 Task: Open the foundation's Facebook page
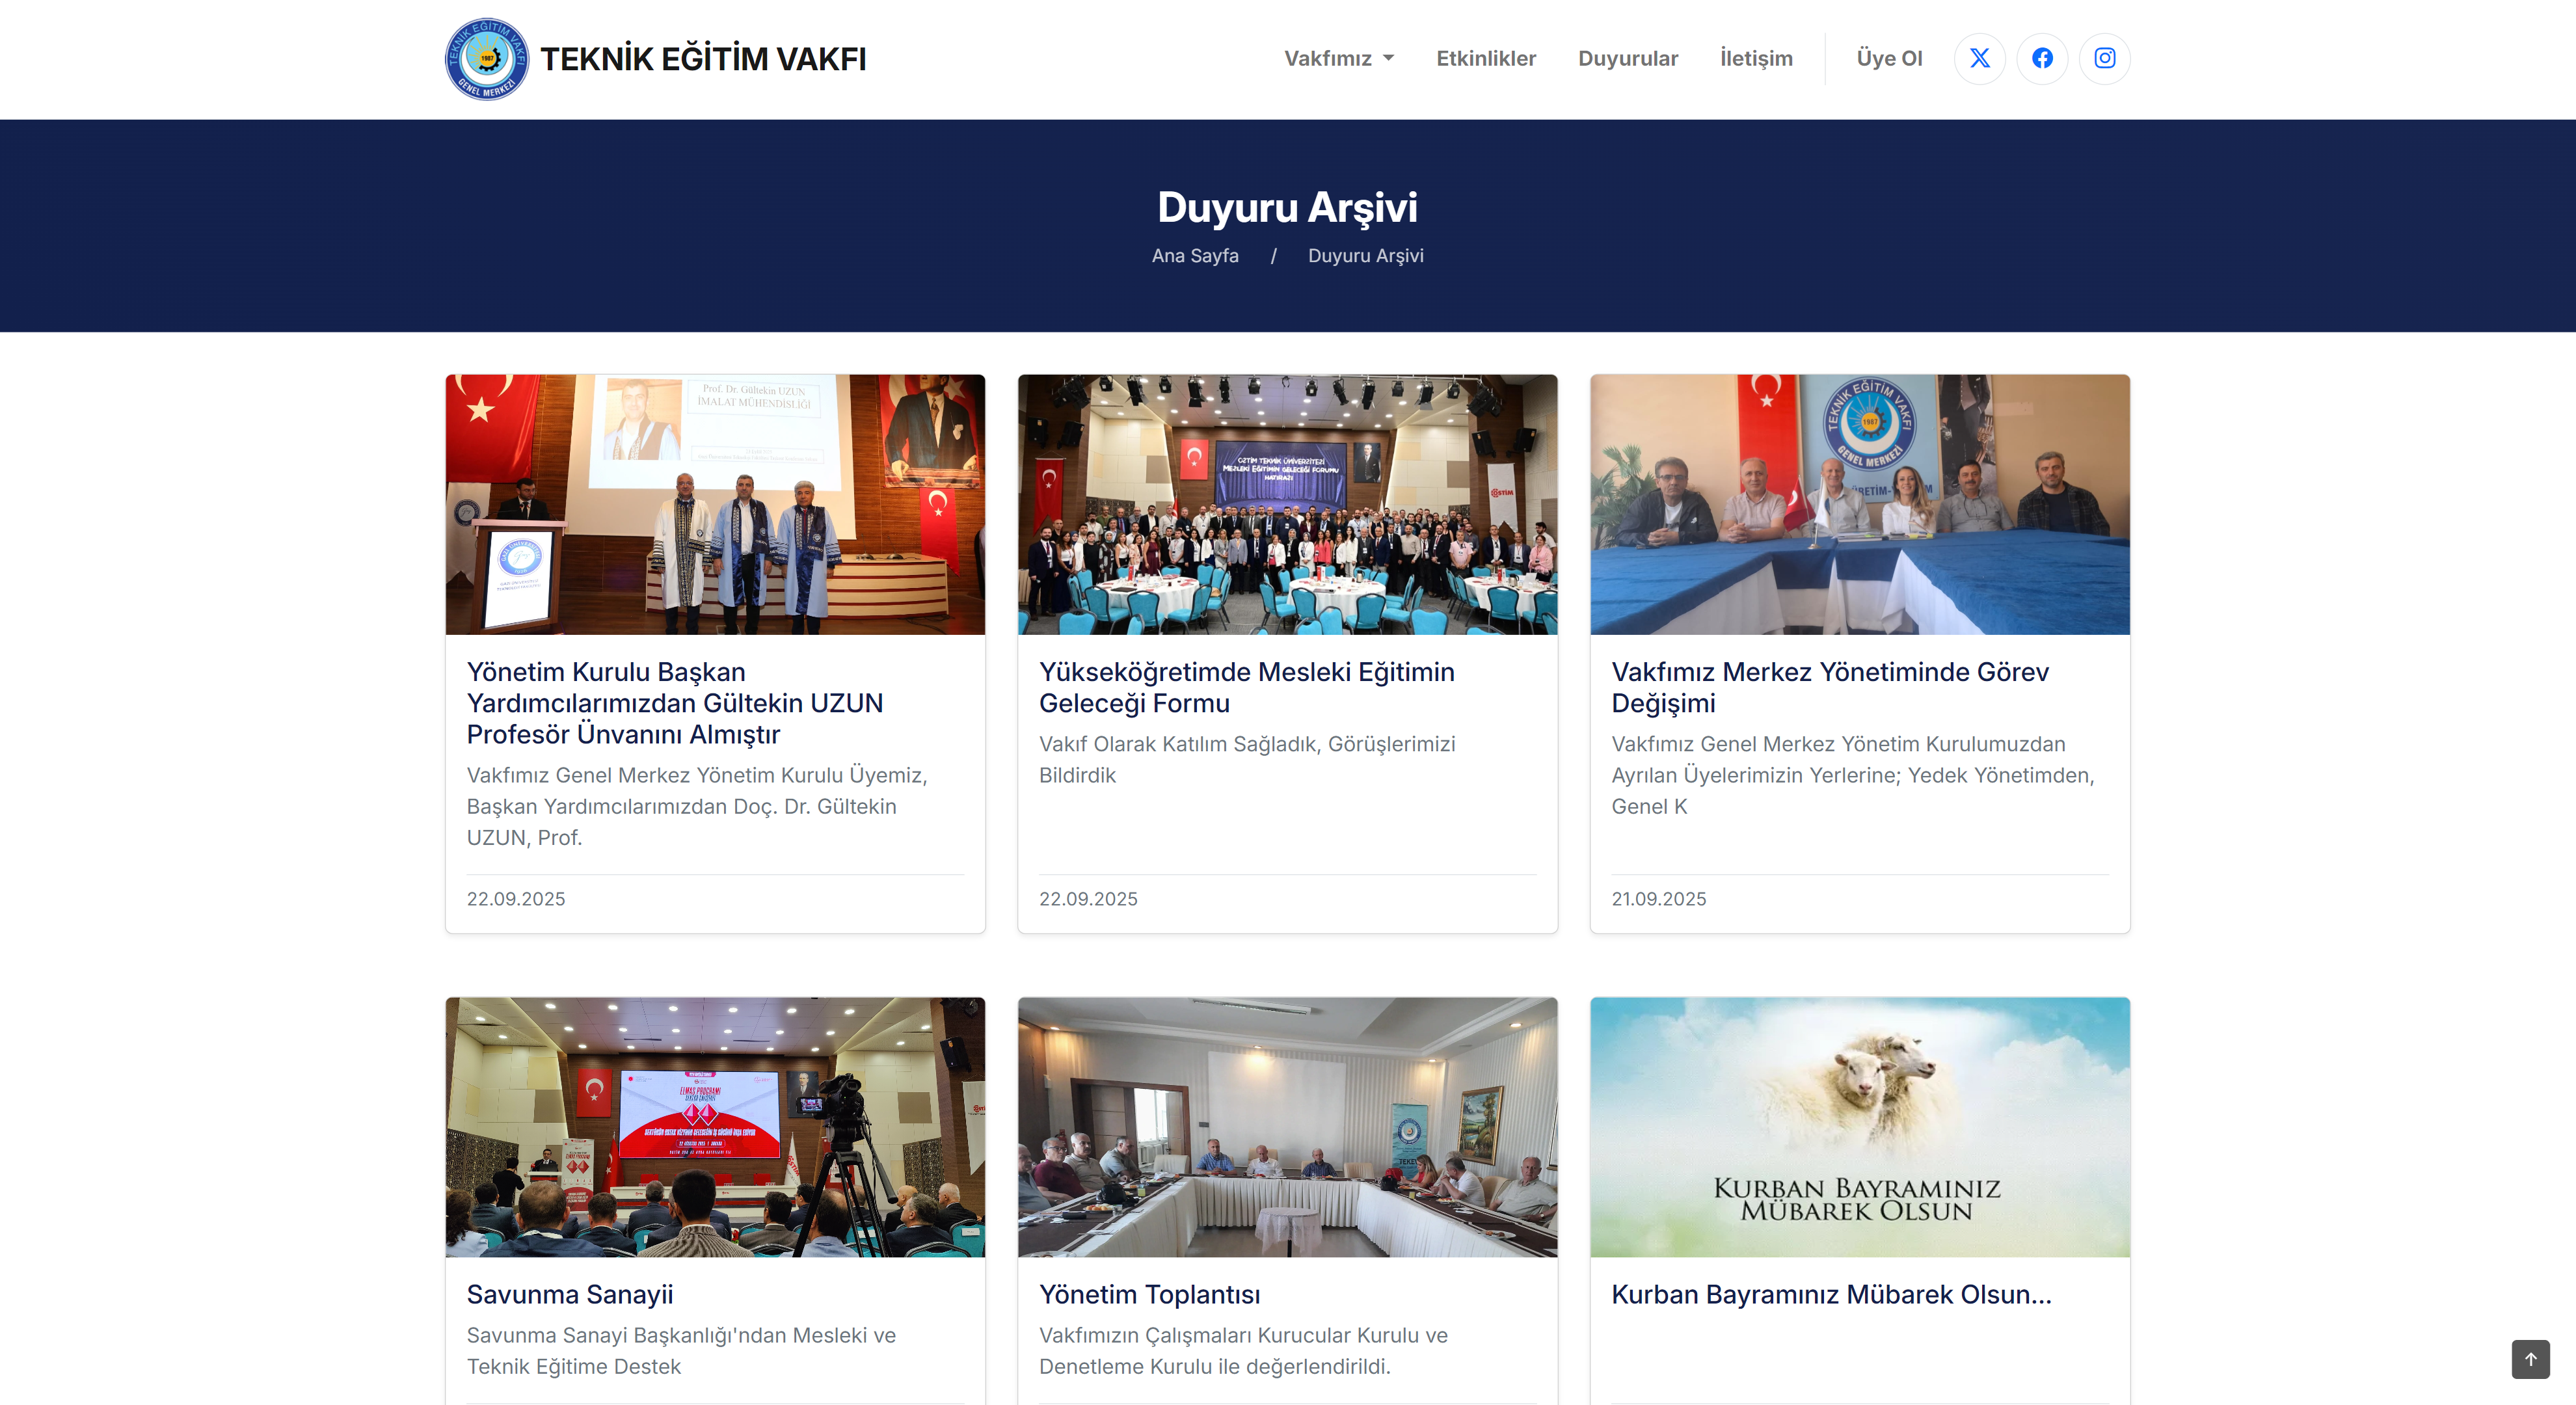pyautogui.click(x=2042, y=58)
